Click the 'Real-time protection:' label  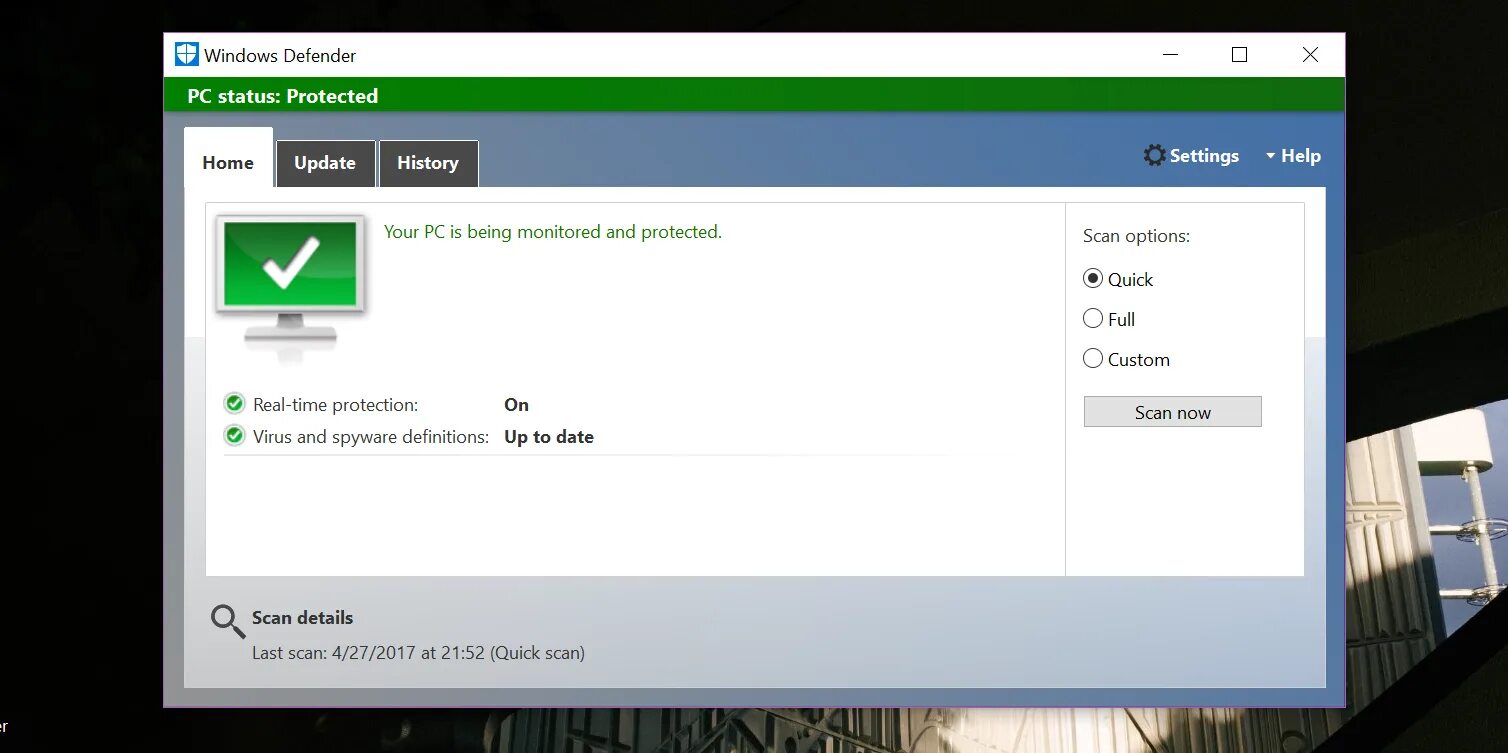[335, 405]
